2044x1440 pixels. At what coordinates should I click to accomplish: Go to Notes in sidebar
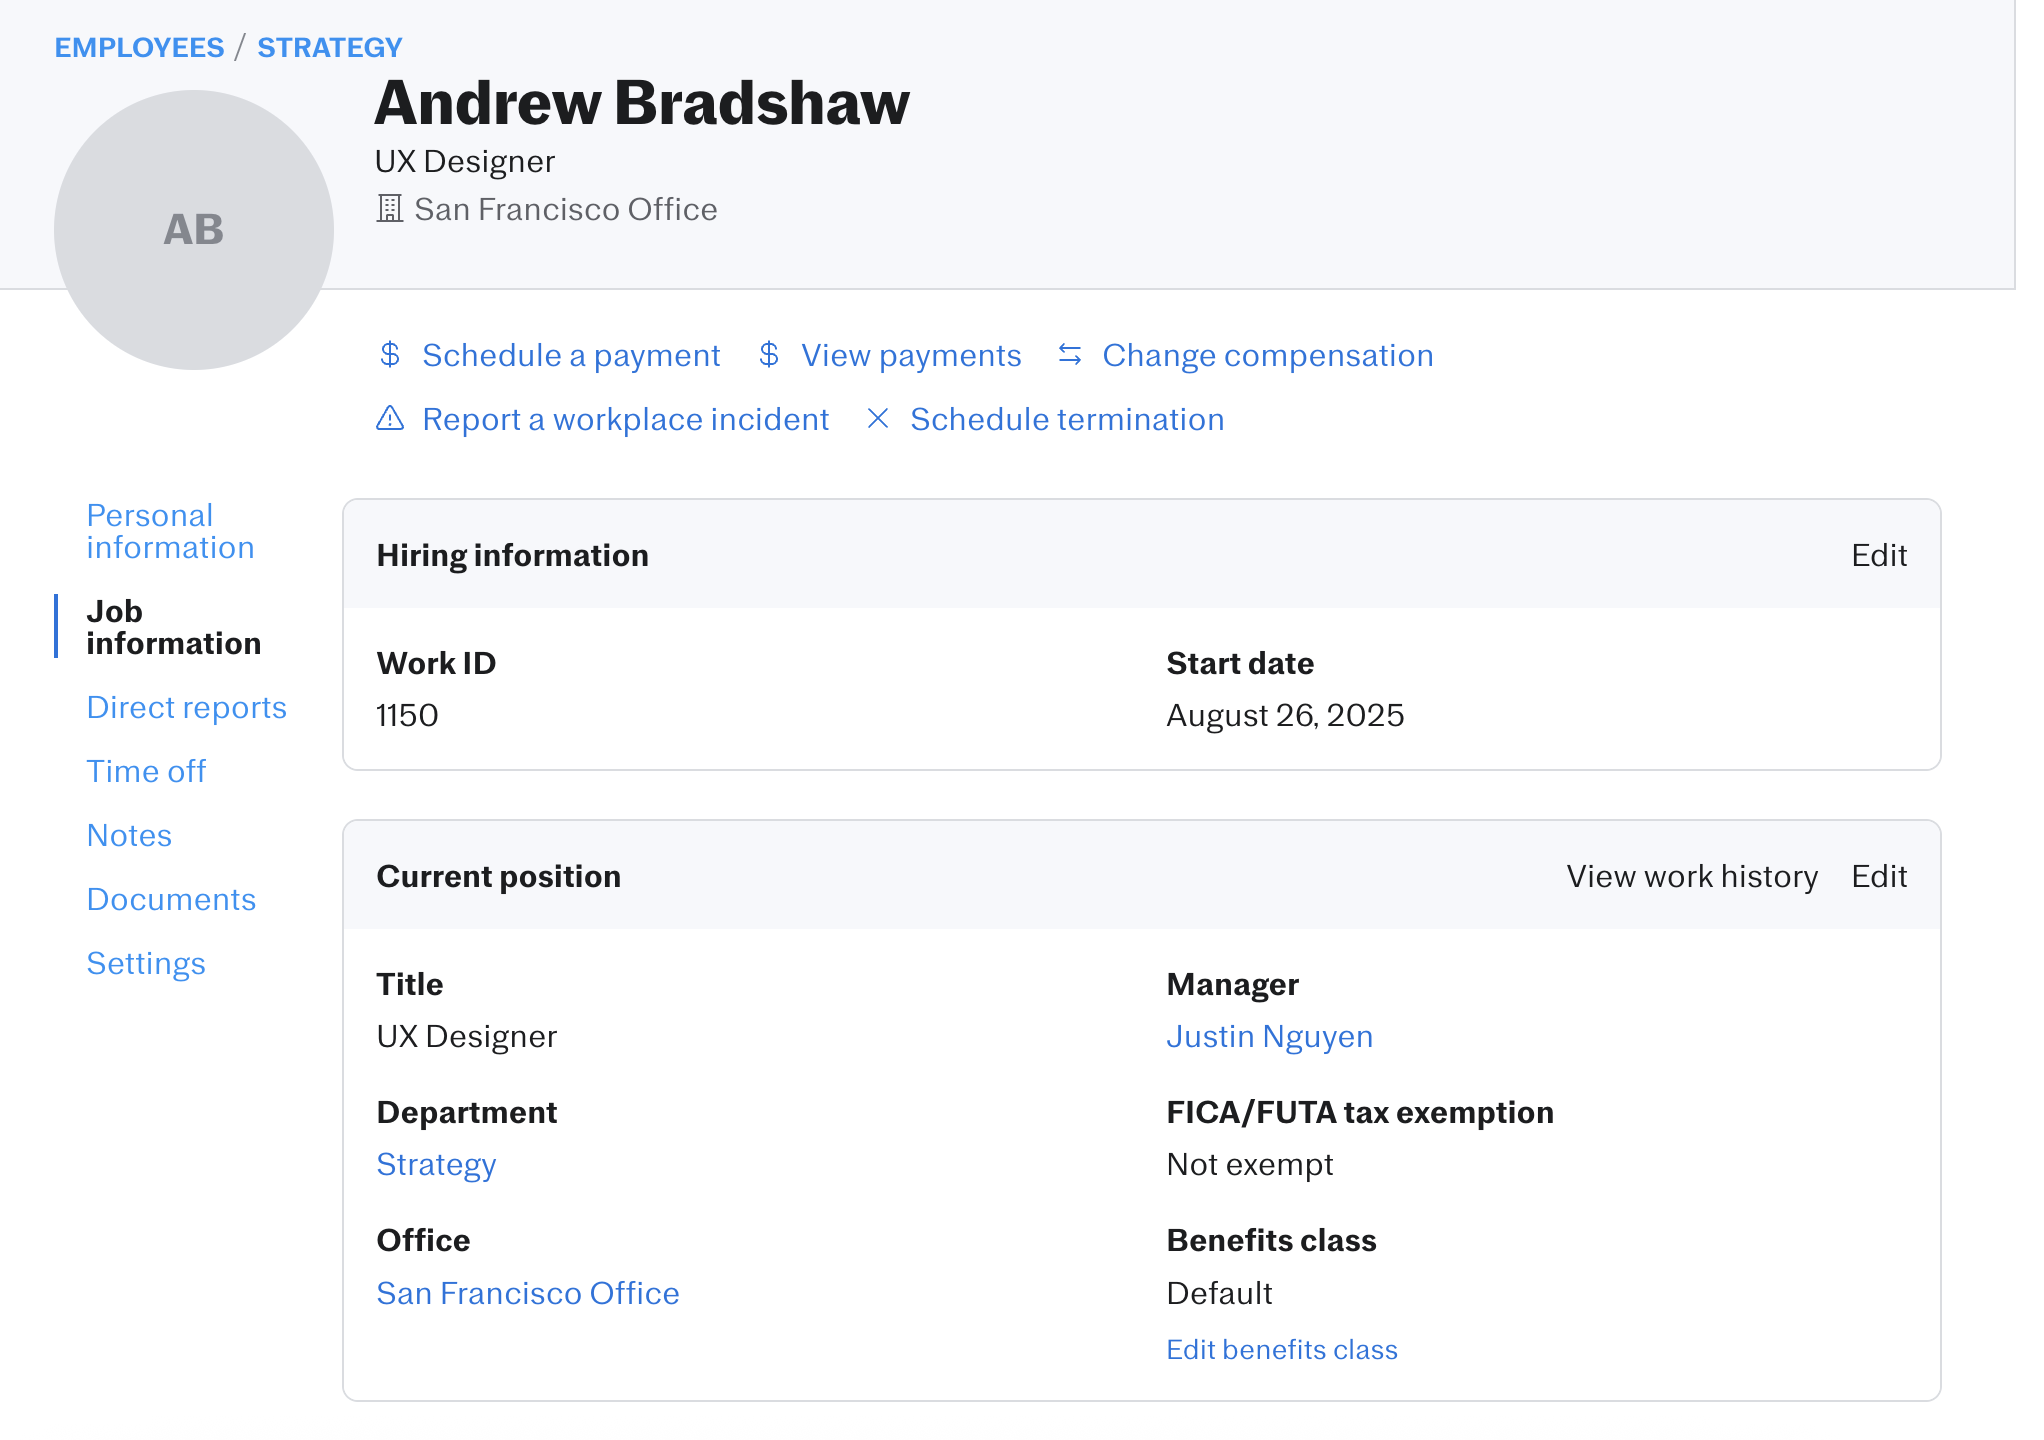129,835
